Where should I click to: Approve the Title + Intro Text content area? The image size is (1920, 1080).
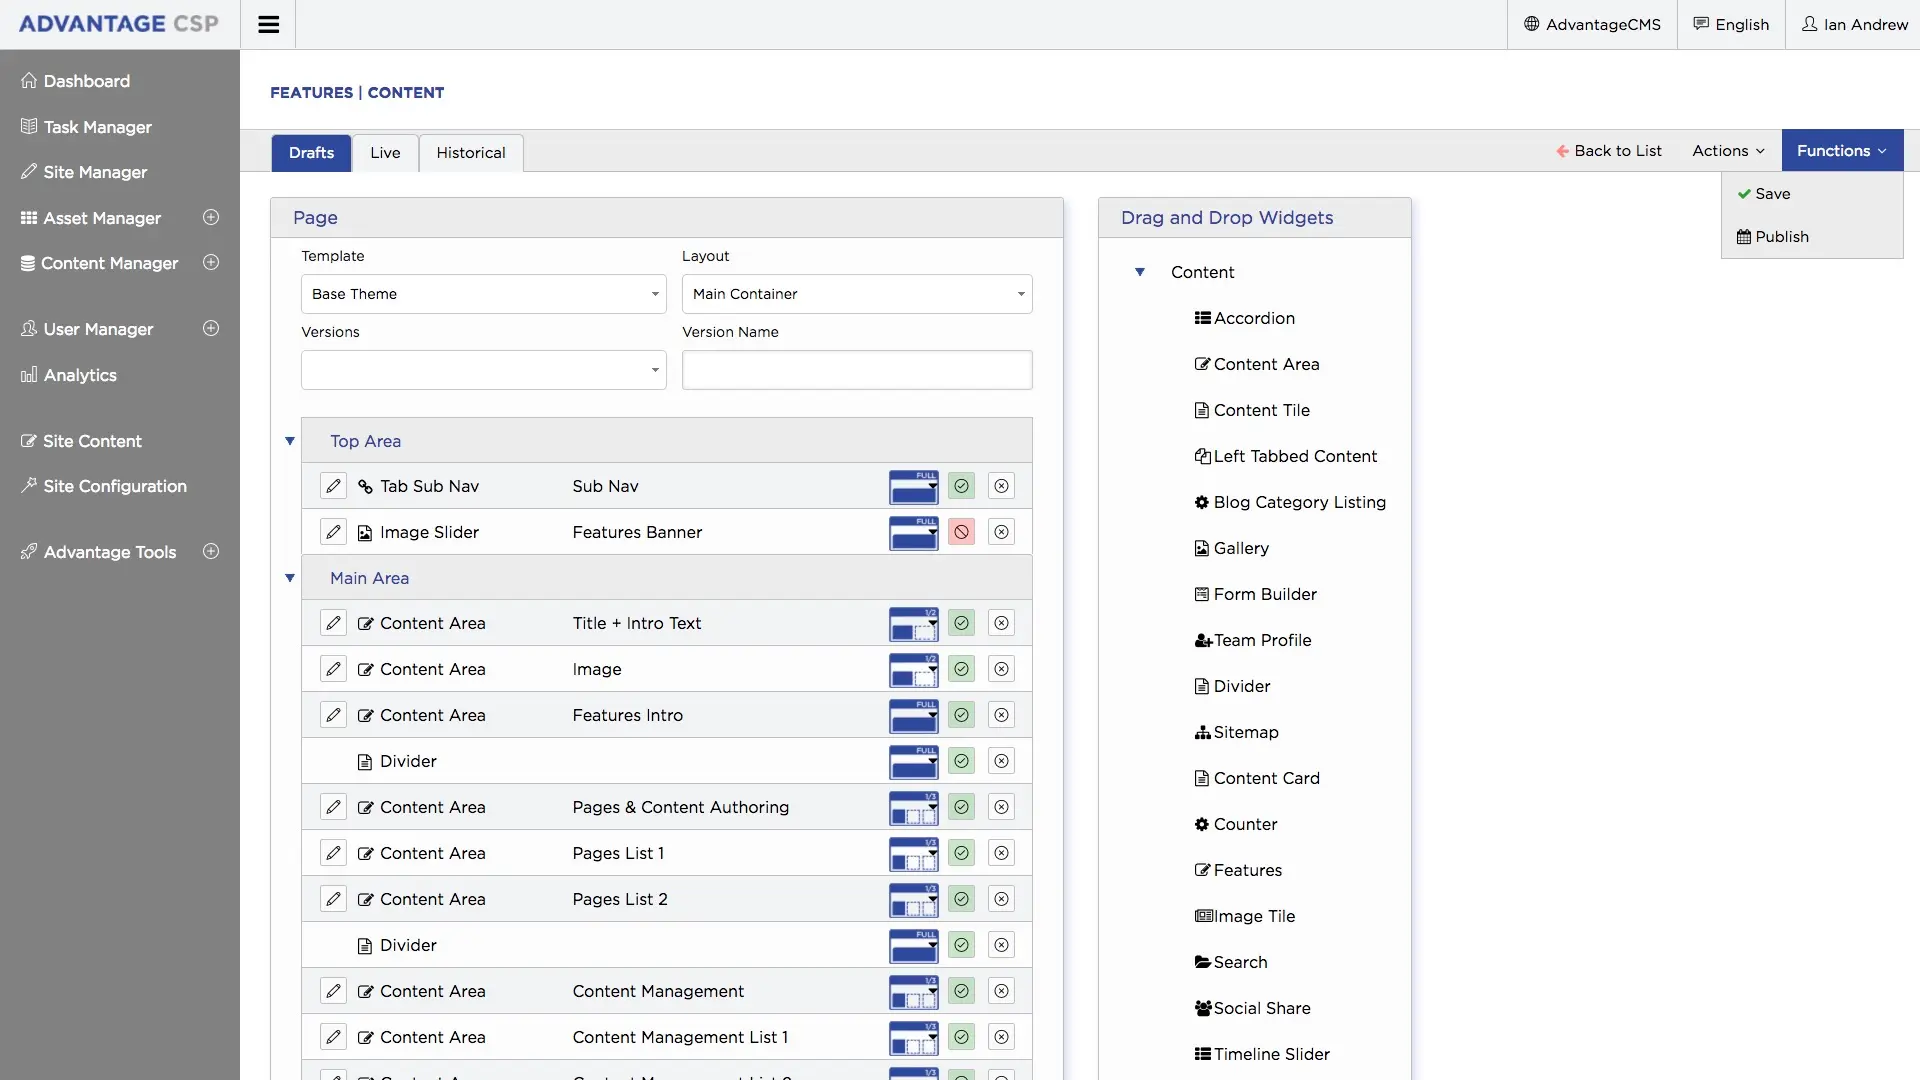click(x=961, y=623)
